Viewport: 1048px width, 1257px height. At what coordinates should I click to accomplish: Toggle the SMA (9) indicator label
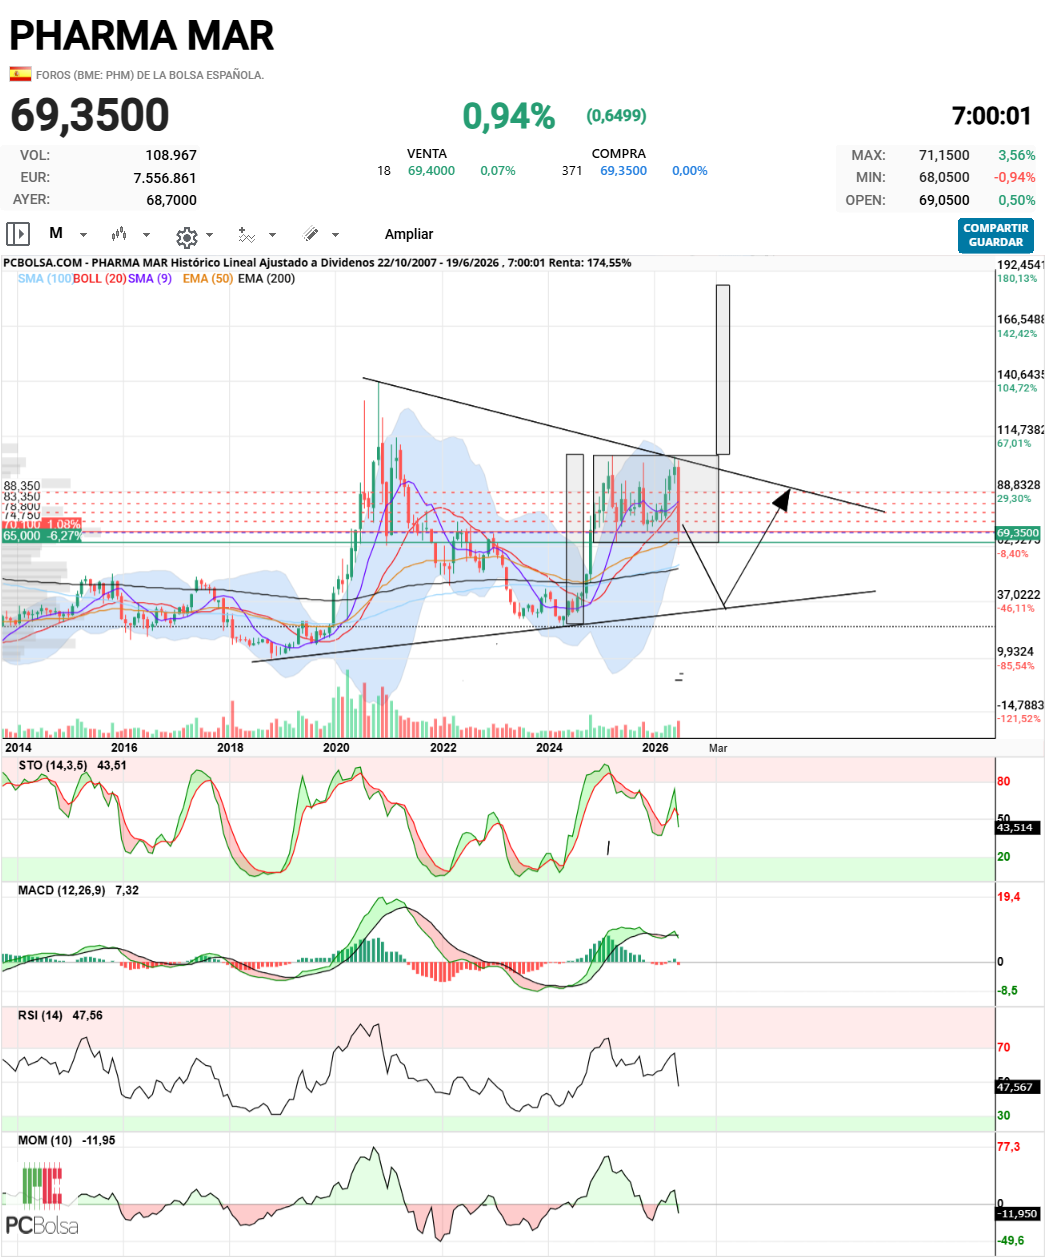150,278
